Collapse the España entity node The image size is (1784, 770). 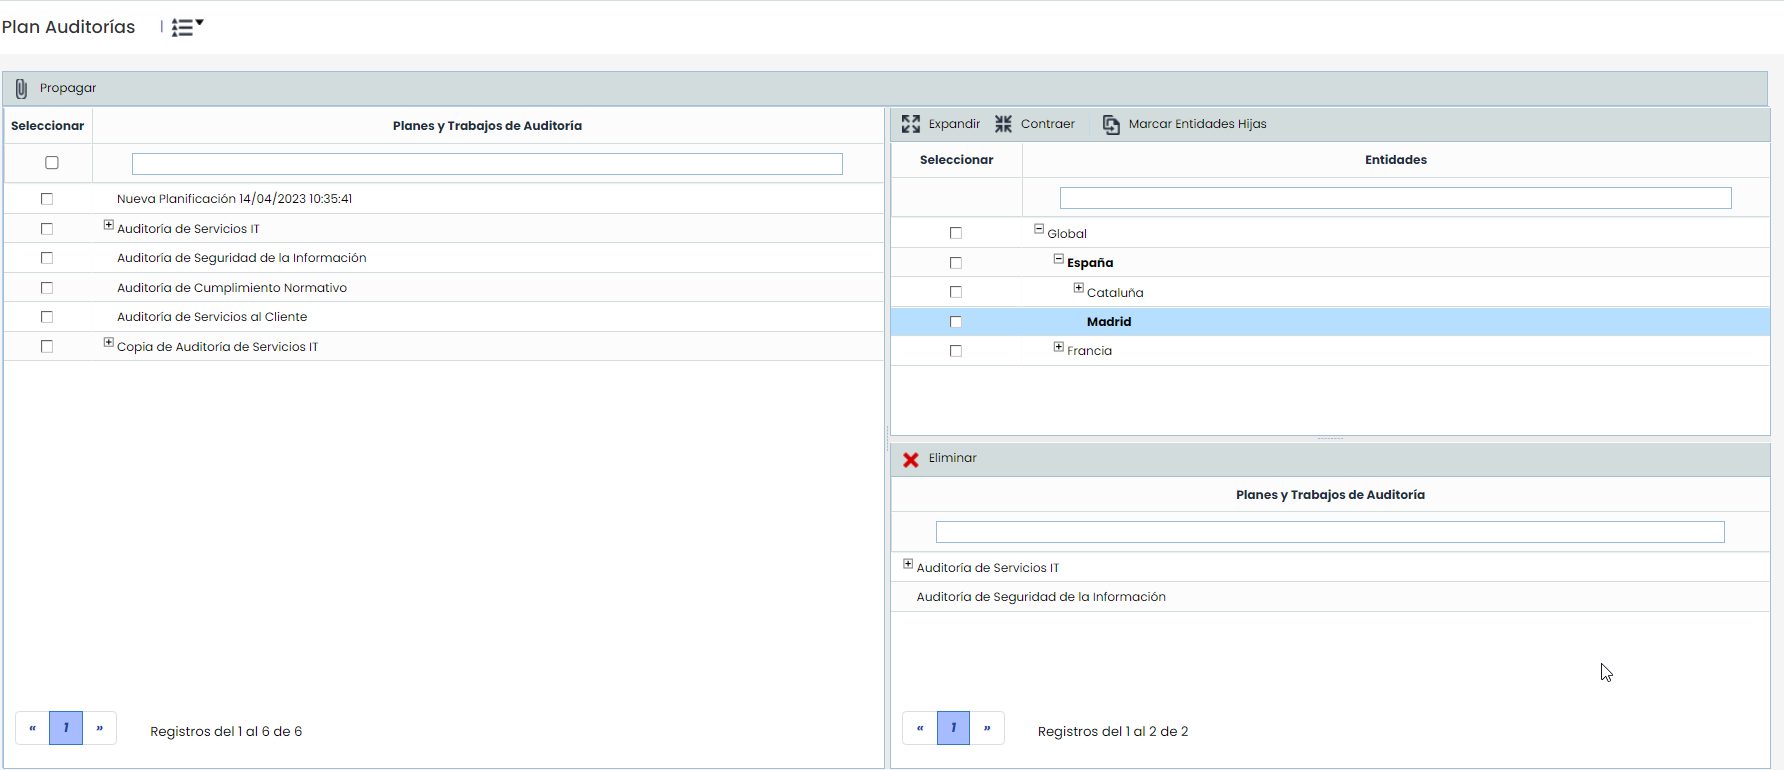coord(1059,259)
